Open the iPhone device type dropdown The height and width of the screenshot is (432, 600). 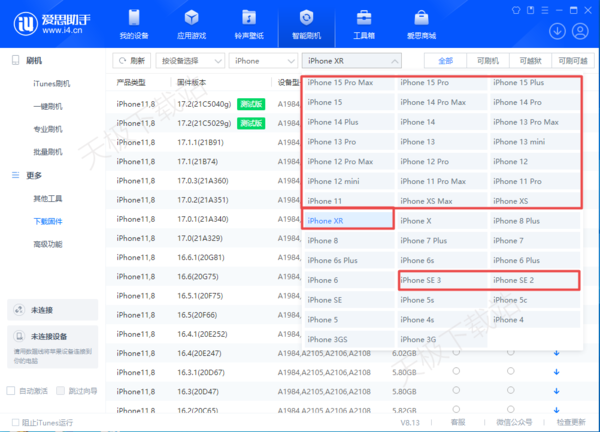(263, 60)
